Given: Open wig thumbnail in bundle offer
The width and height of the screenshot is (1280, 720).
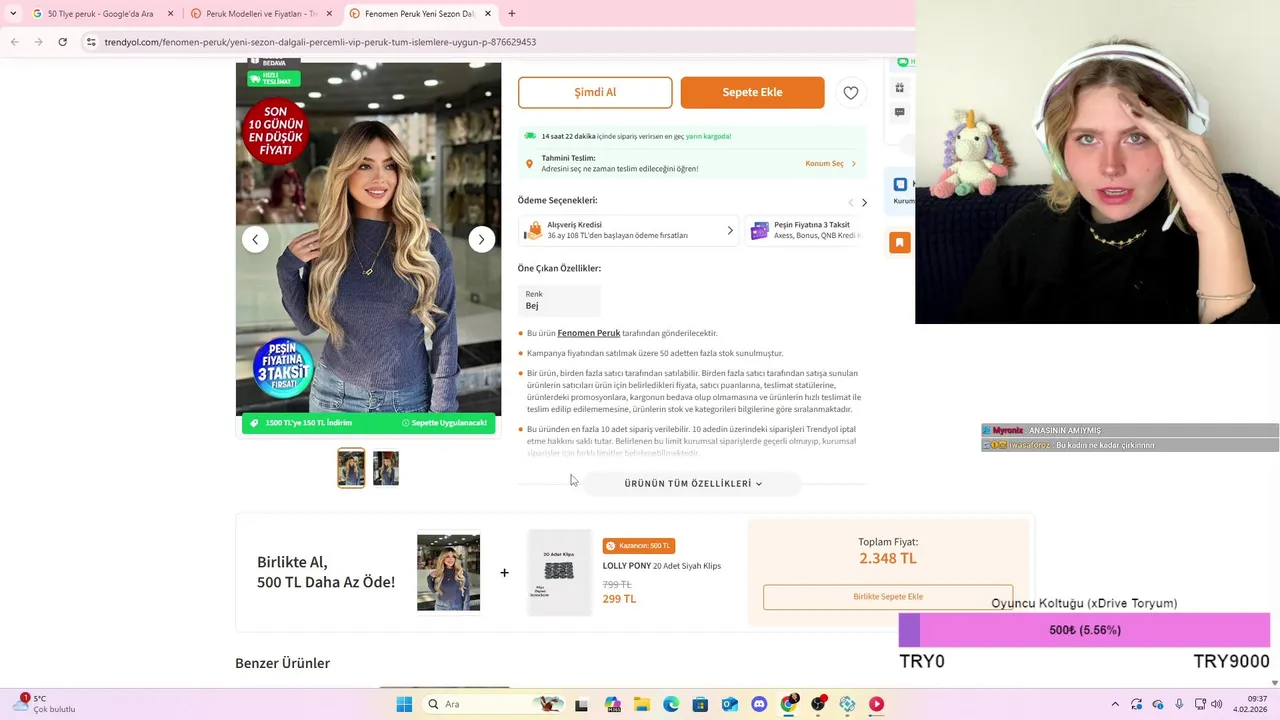Looking at the screenshot, I should [x=448, y=573].
